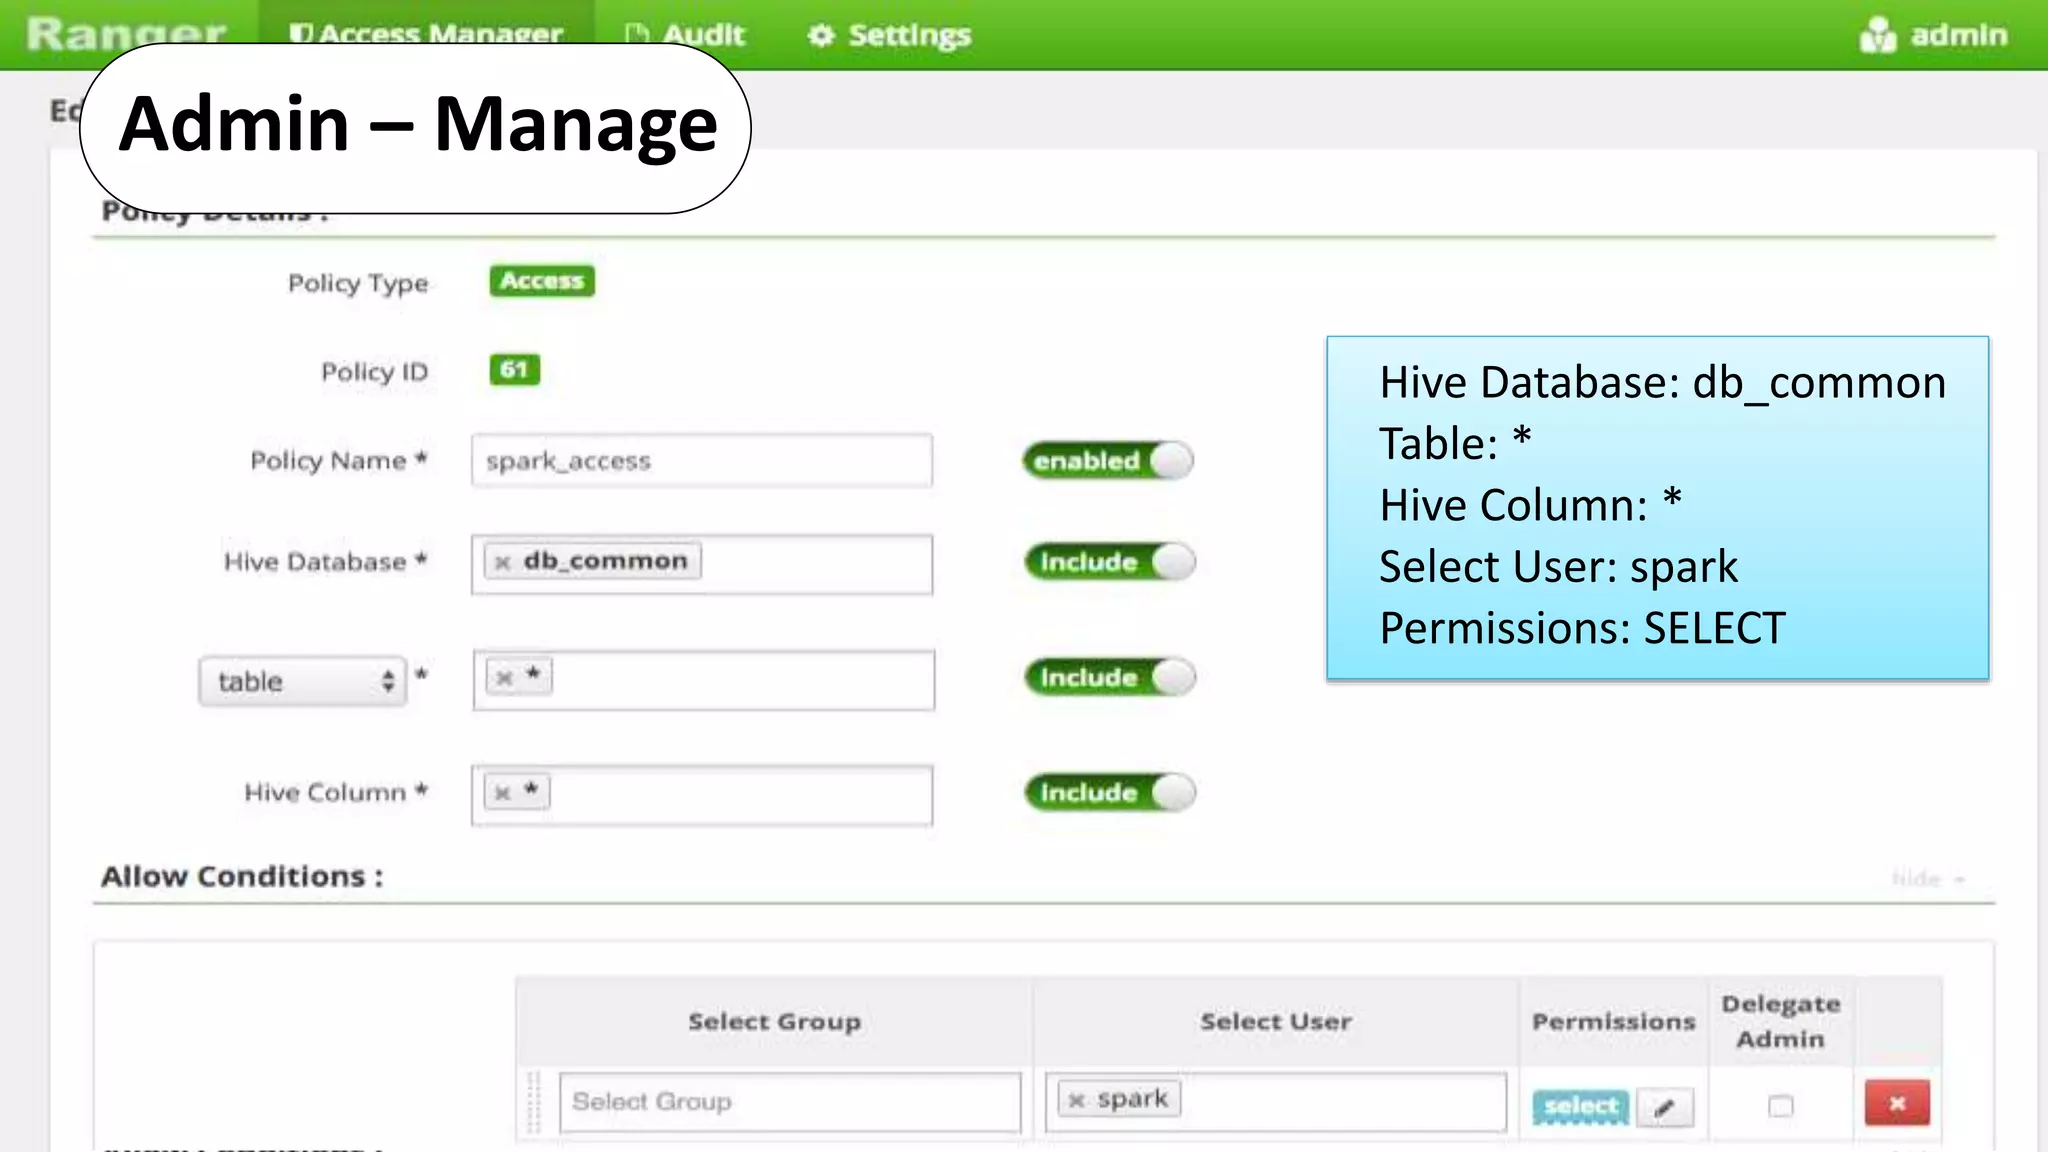Edit permissions with the pencil icon
This screenshot has height=1152, width=2048.
[1665, 1107]
